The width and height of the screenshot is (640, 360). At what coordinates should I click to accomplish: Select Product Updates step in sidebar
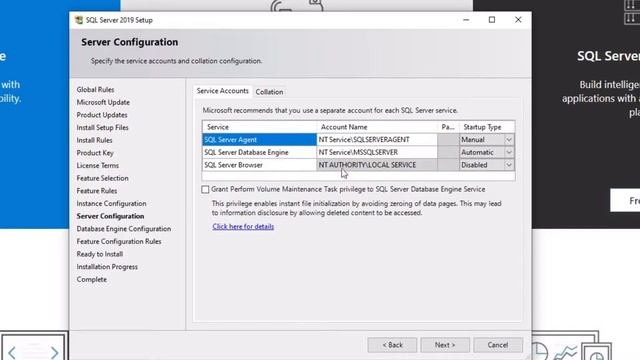click(x=102, y=115)
